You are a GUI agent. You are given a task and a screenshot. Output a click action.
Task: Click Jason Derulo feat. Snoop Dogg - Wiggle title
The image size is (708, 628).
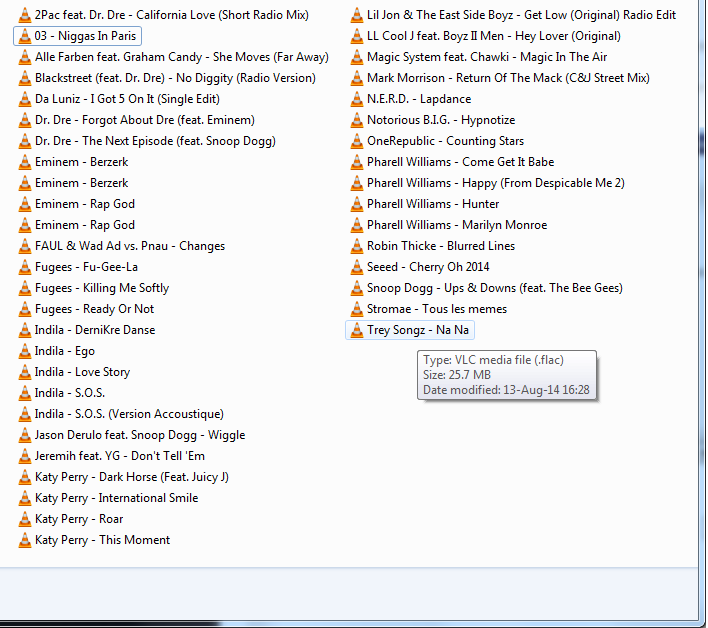[140, 435]
